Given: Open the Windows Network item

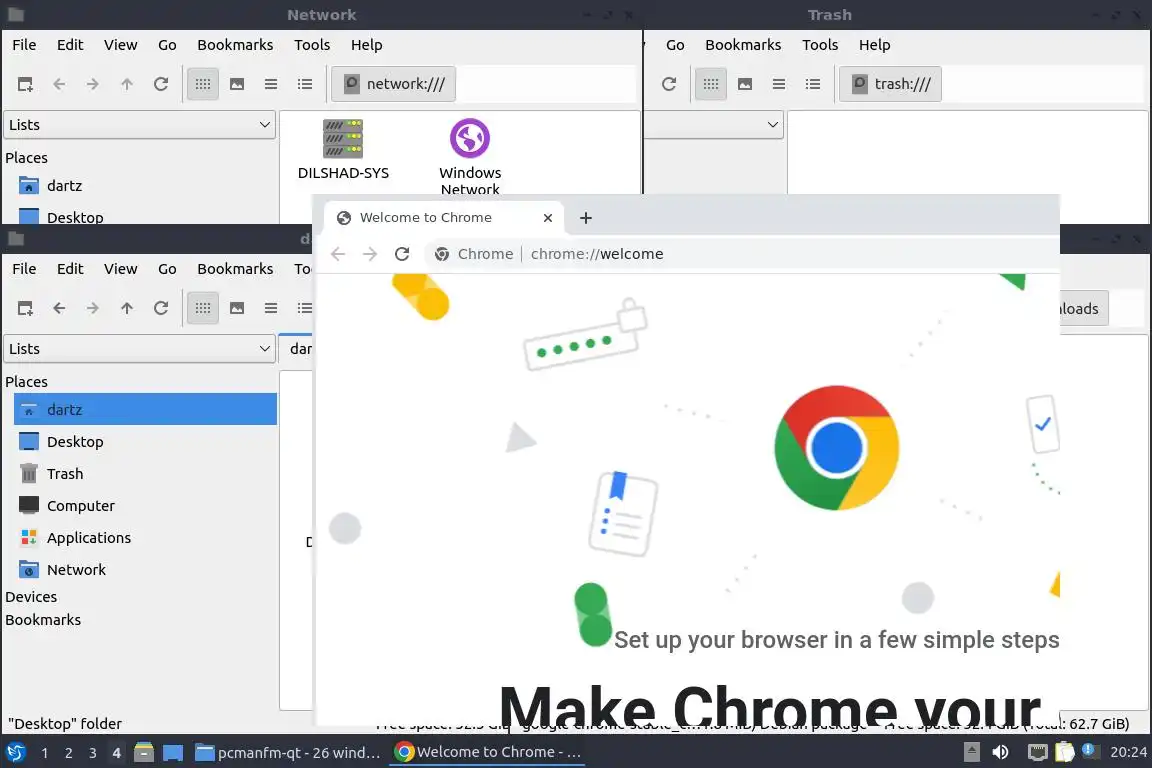Looking at the screenshot, I should 470,157.
